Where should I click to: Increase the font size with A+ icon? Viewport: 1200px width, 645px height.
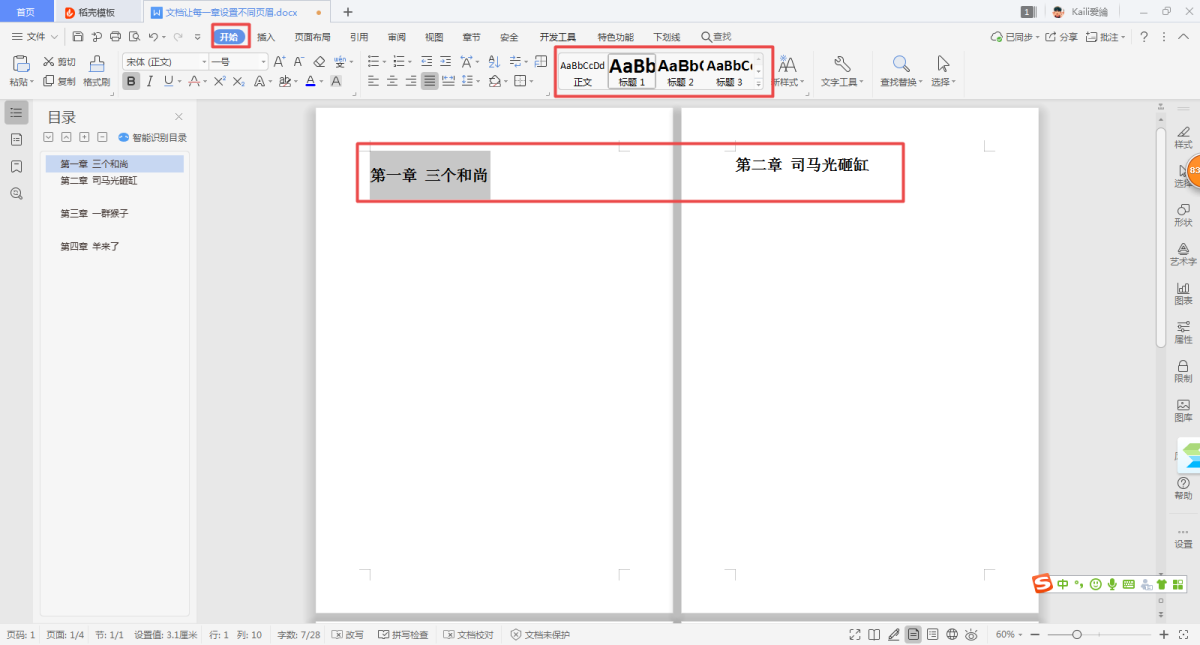pos(281,62)
